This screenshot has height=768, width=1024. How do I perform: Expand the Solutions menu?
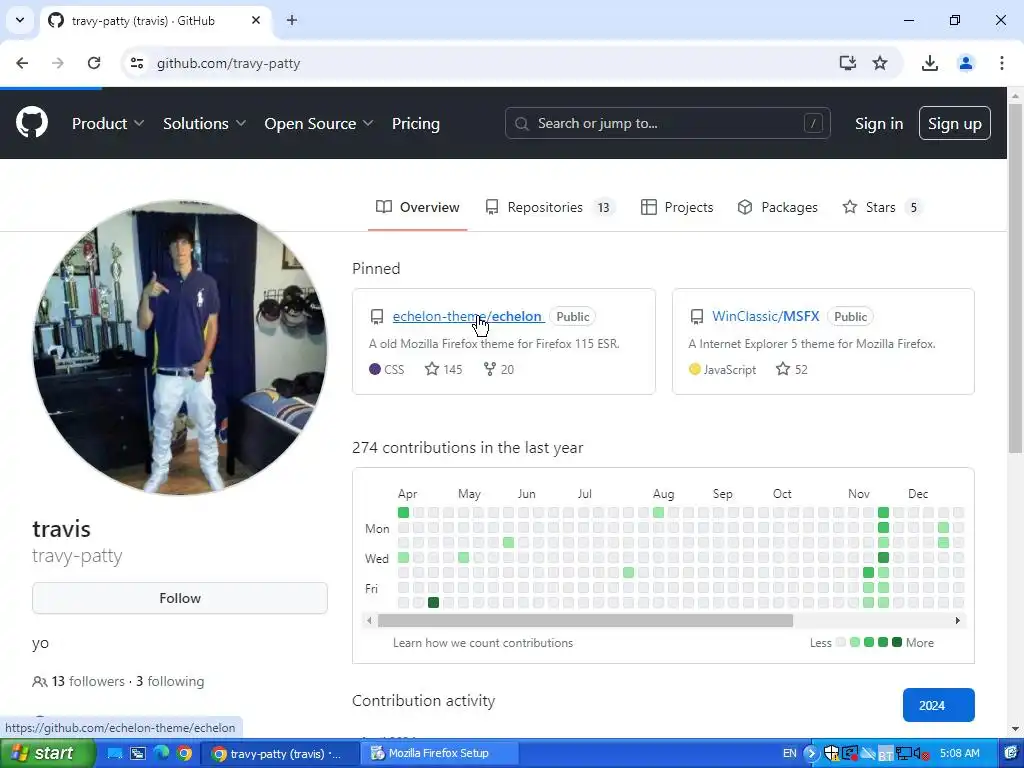click(x=204, y=123)
